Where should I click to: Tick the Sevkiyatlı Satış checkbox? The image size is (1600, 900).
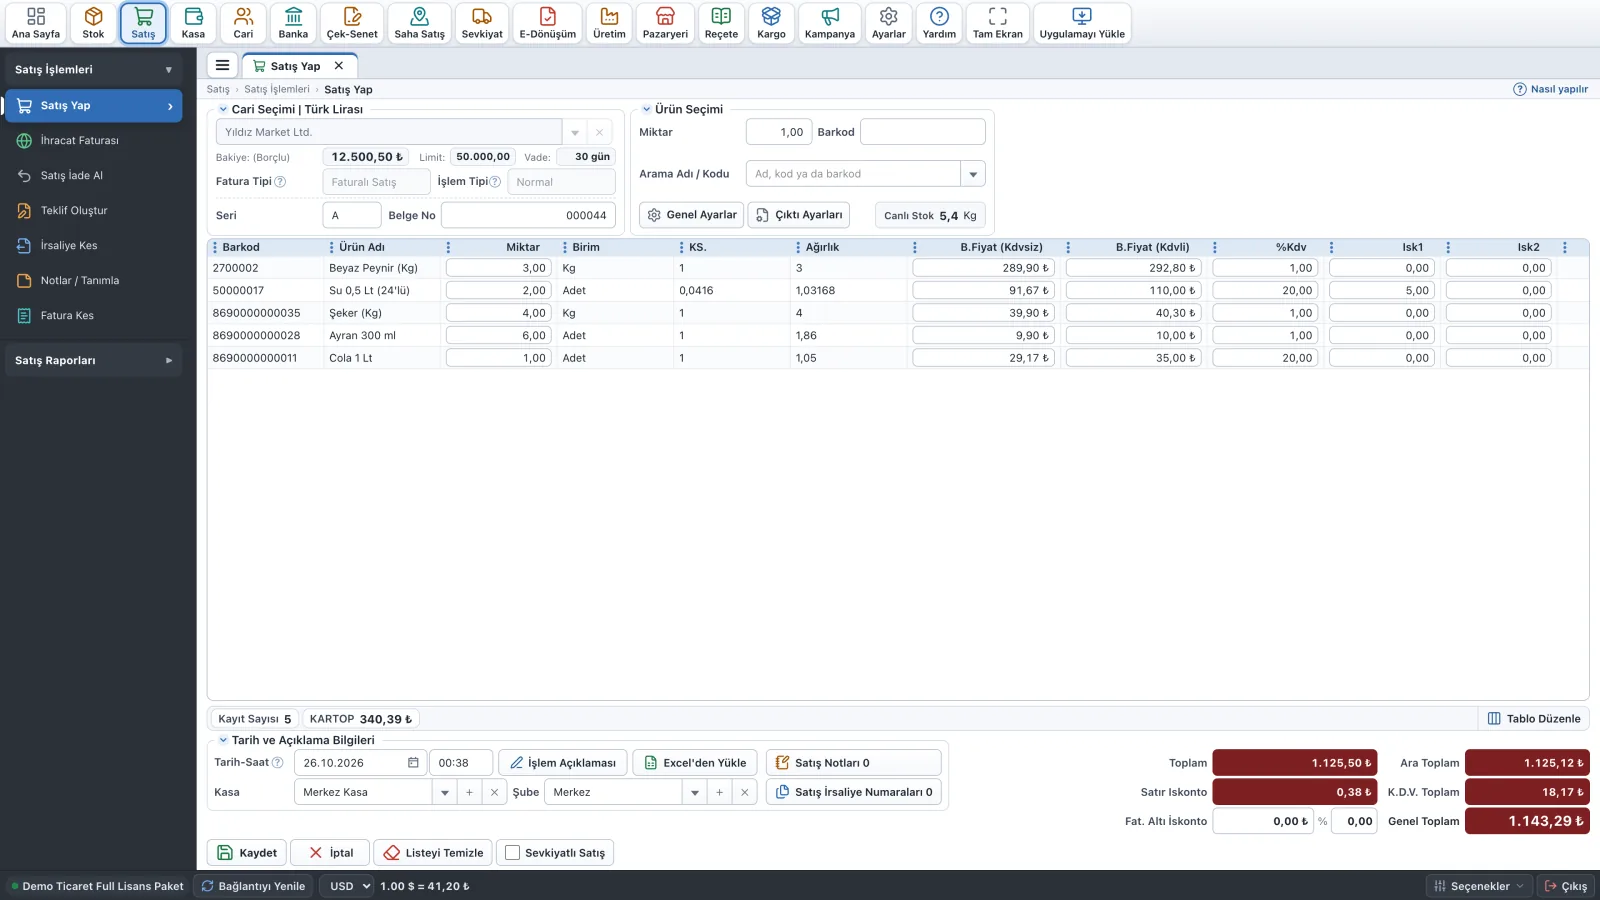pos(513,853)
